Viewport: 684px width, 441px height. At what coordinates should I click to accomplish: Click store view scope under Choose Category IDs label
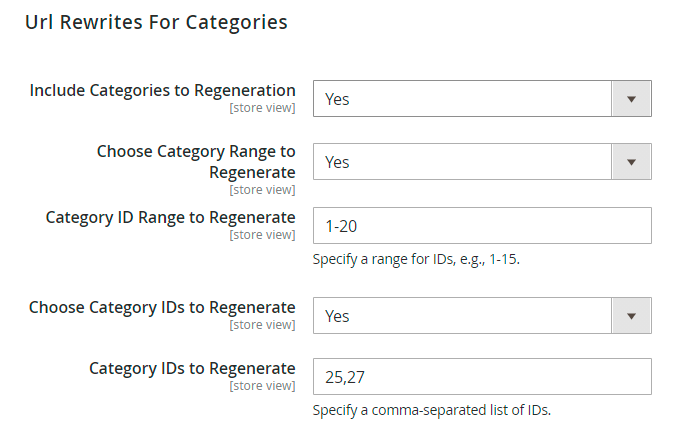point(262,325)
